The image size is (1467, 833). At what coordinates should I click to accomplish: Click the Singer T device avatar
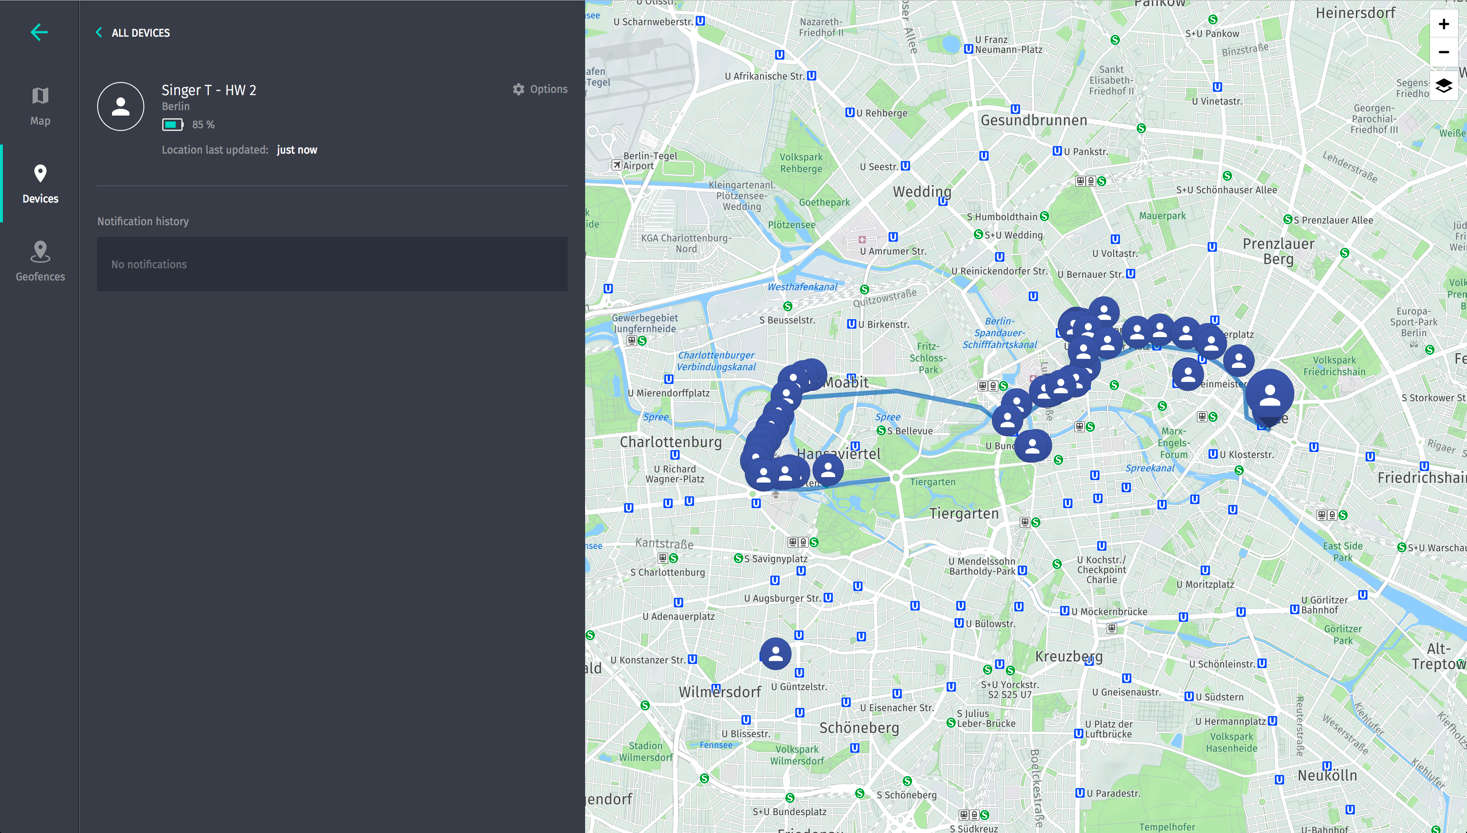pyautogui.click(x=121, y=106)
